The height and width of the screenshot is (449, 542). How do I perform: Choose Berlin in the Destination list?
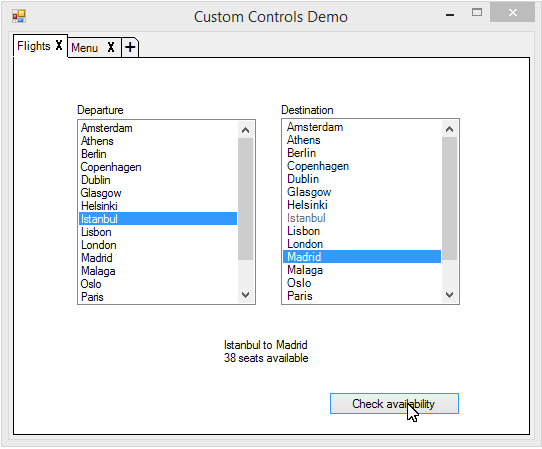click(362, 153)
